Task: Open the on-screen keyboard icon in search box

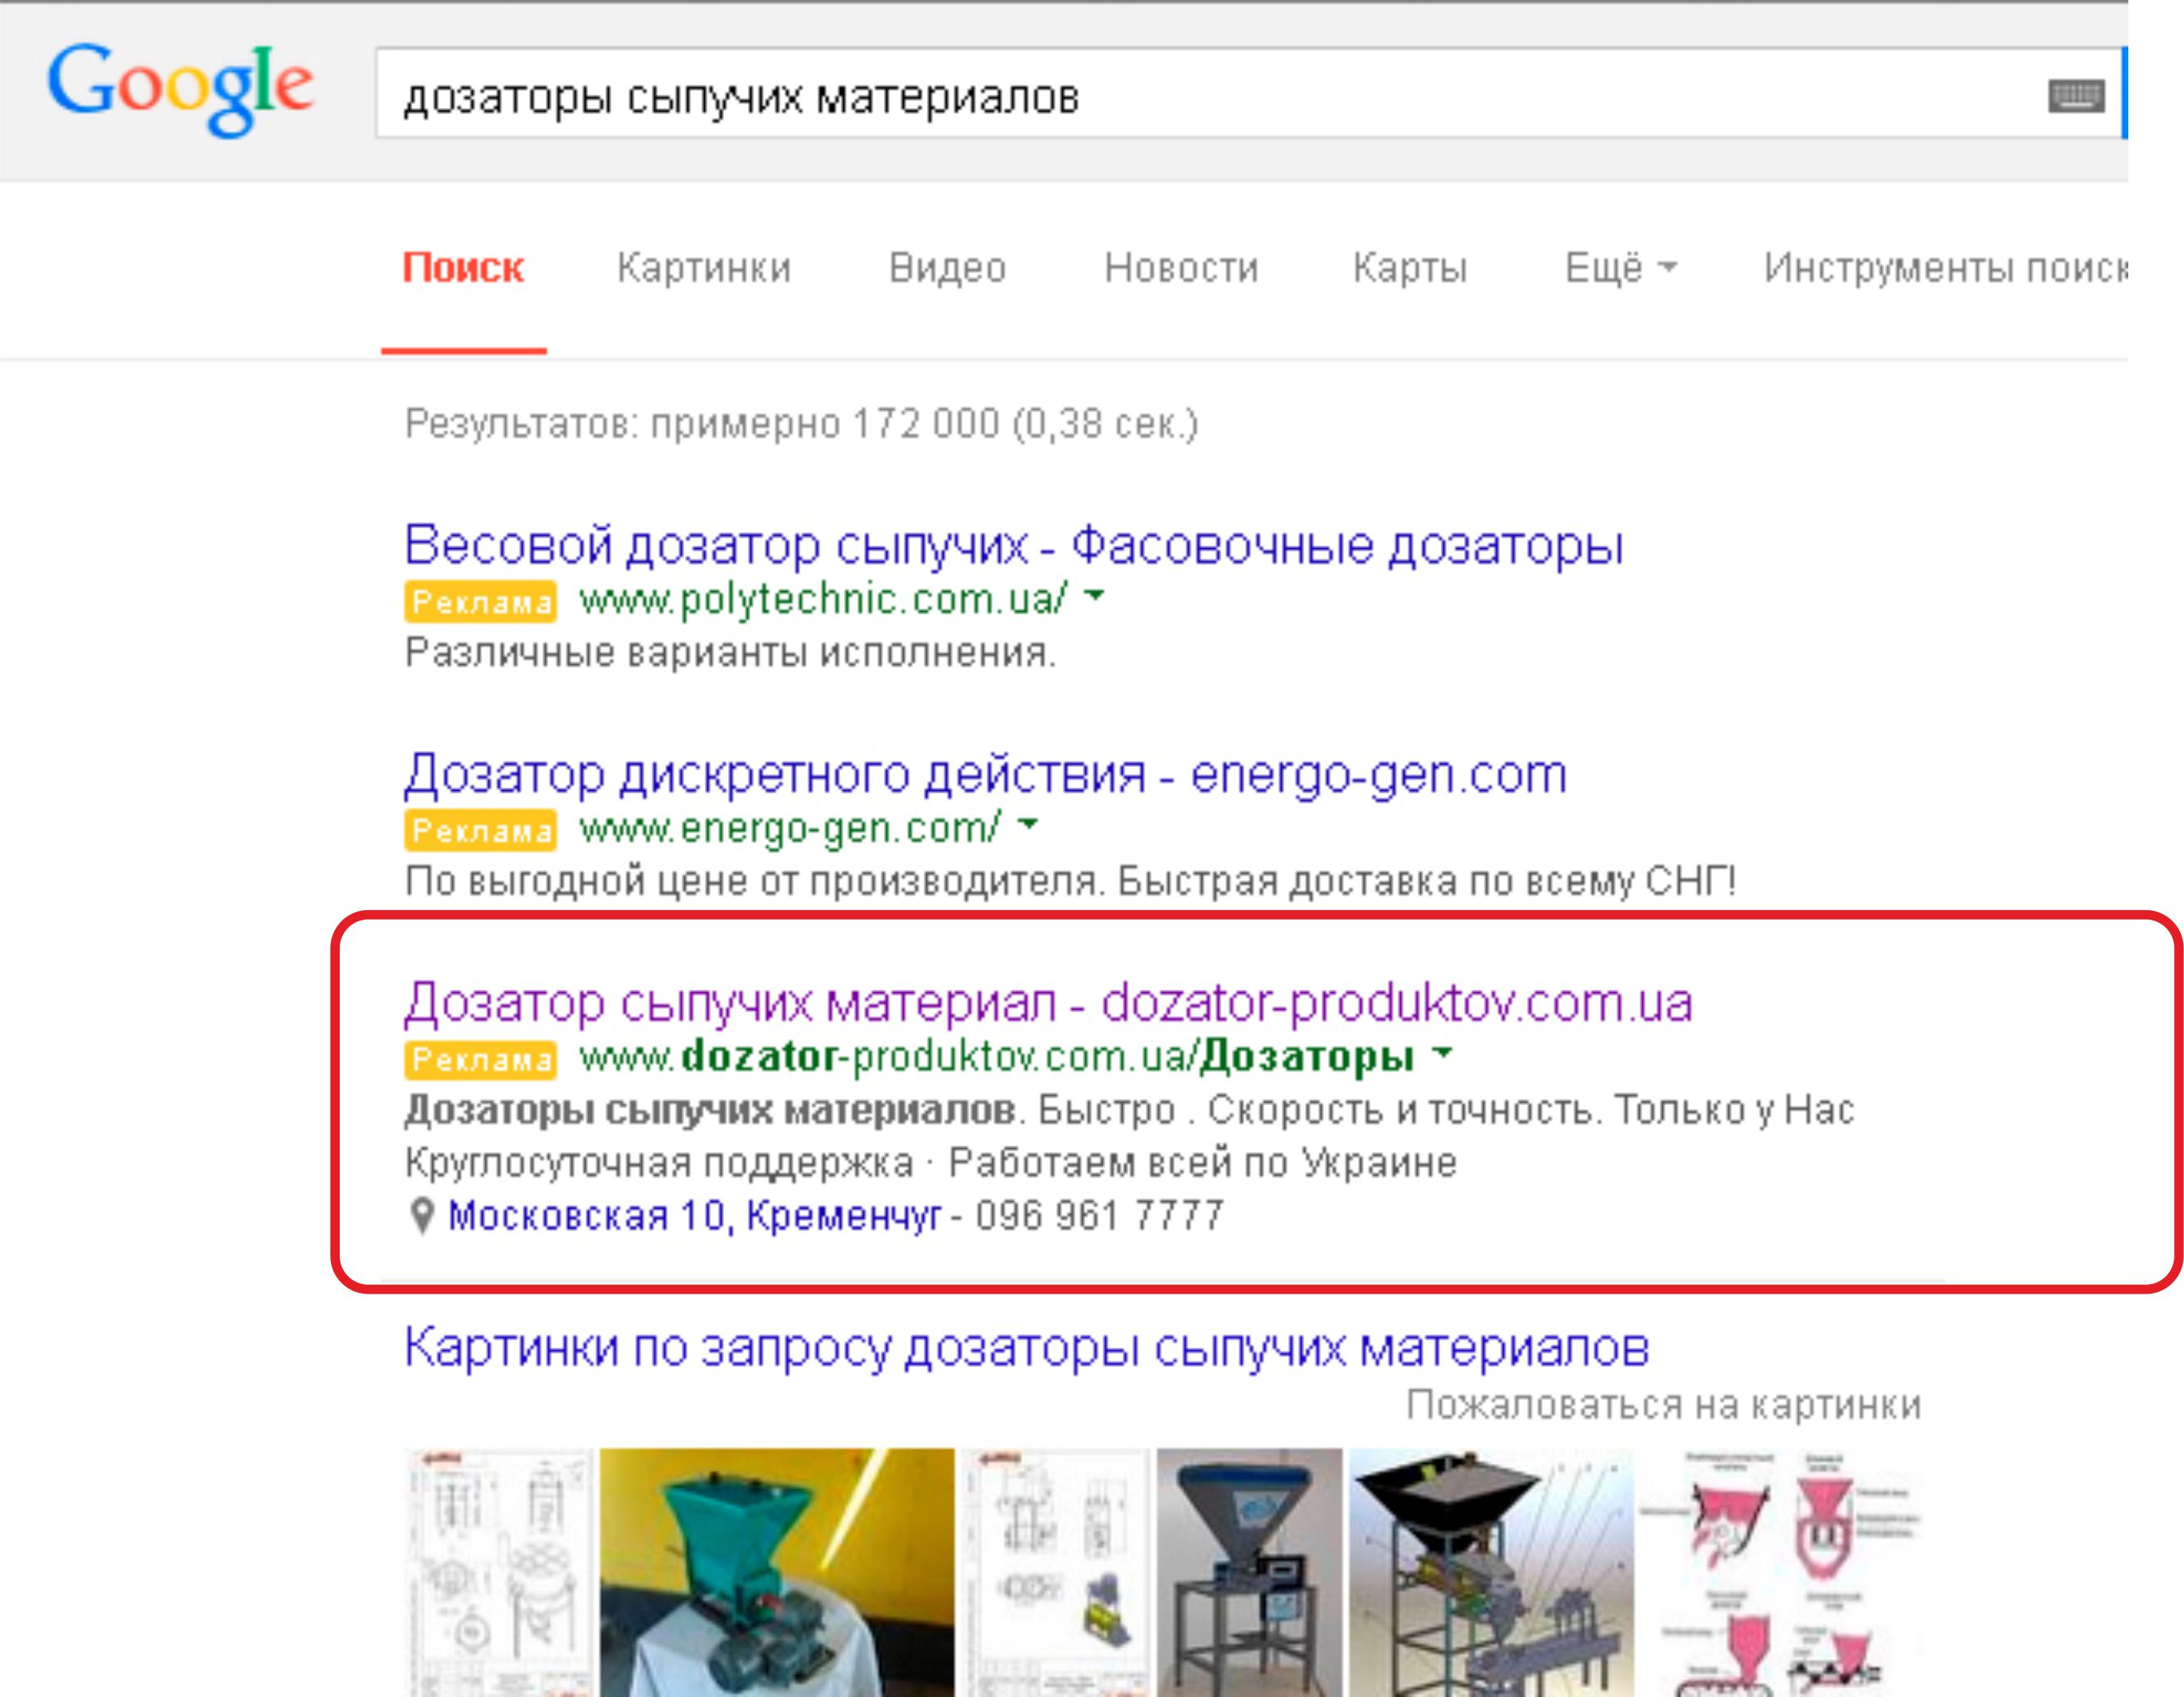Action: pyautogui.click(x=2076, y=96)
